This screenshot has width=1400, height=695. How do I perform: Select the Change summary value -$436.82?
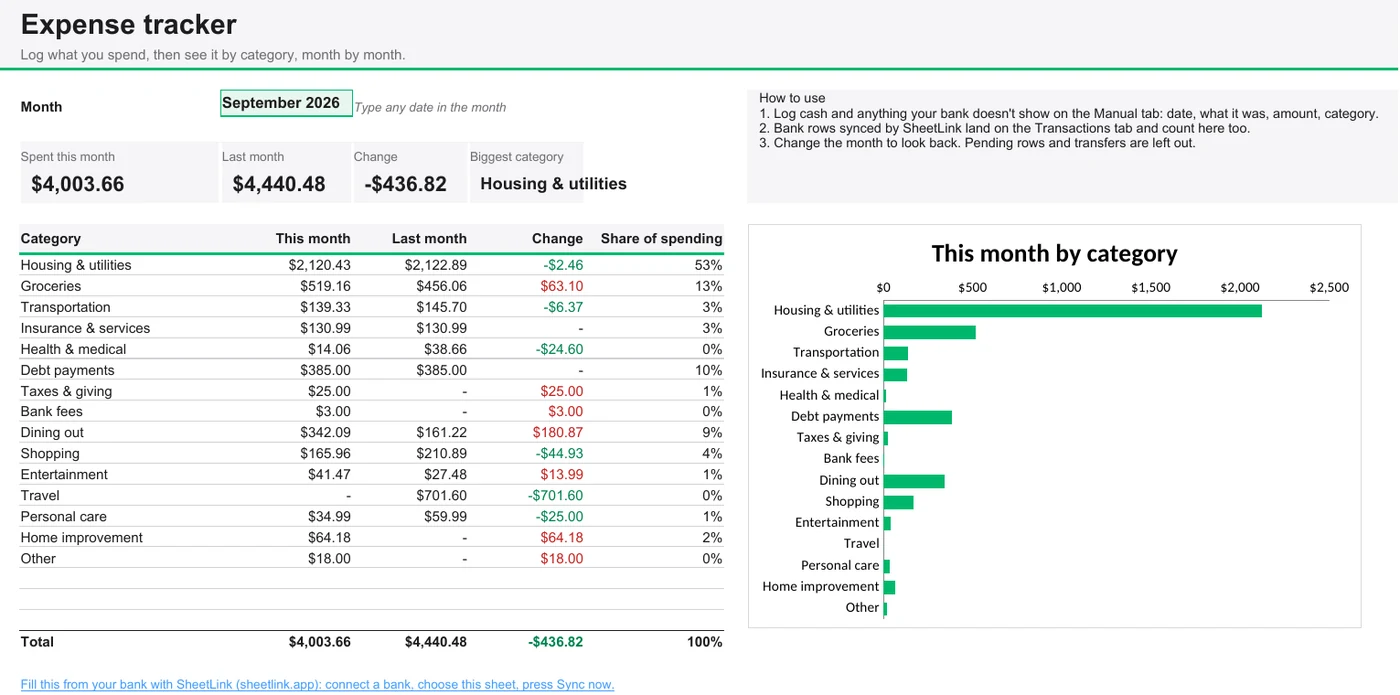[405, 184]
